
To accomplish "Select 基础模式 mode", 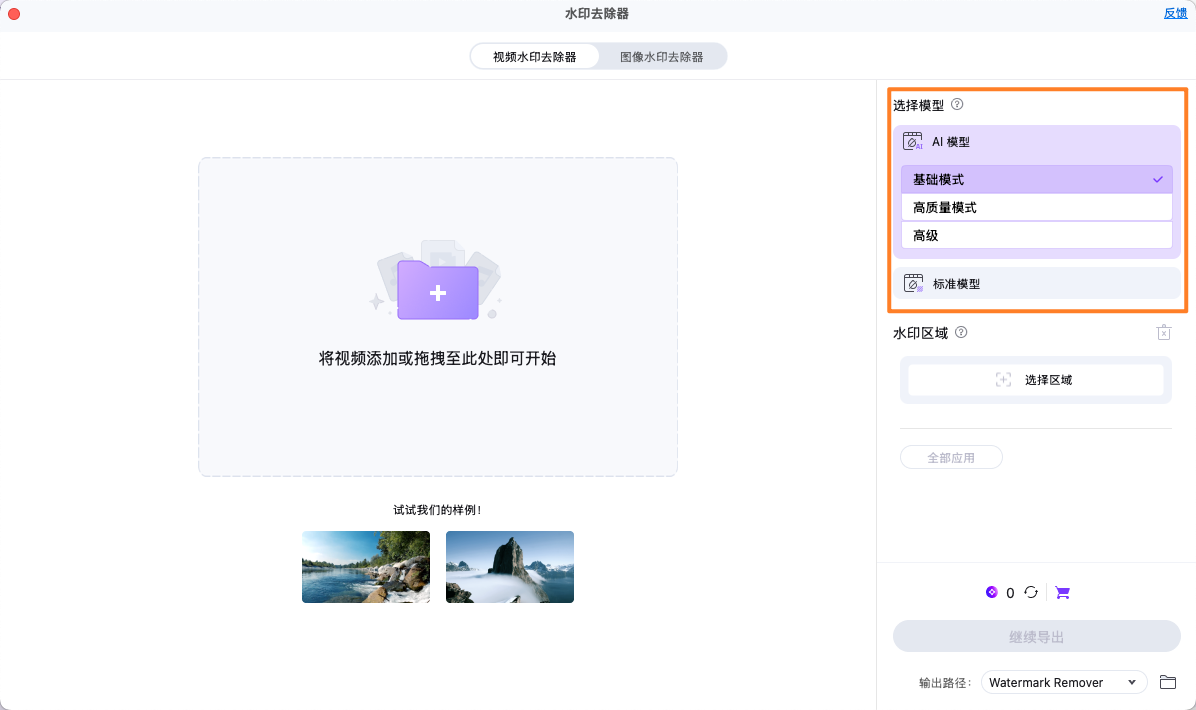I will point(1037,179).
